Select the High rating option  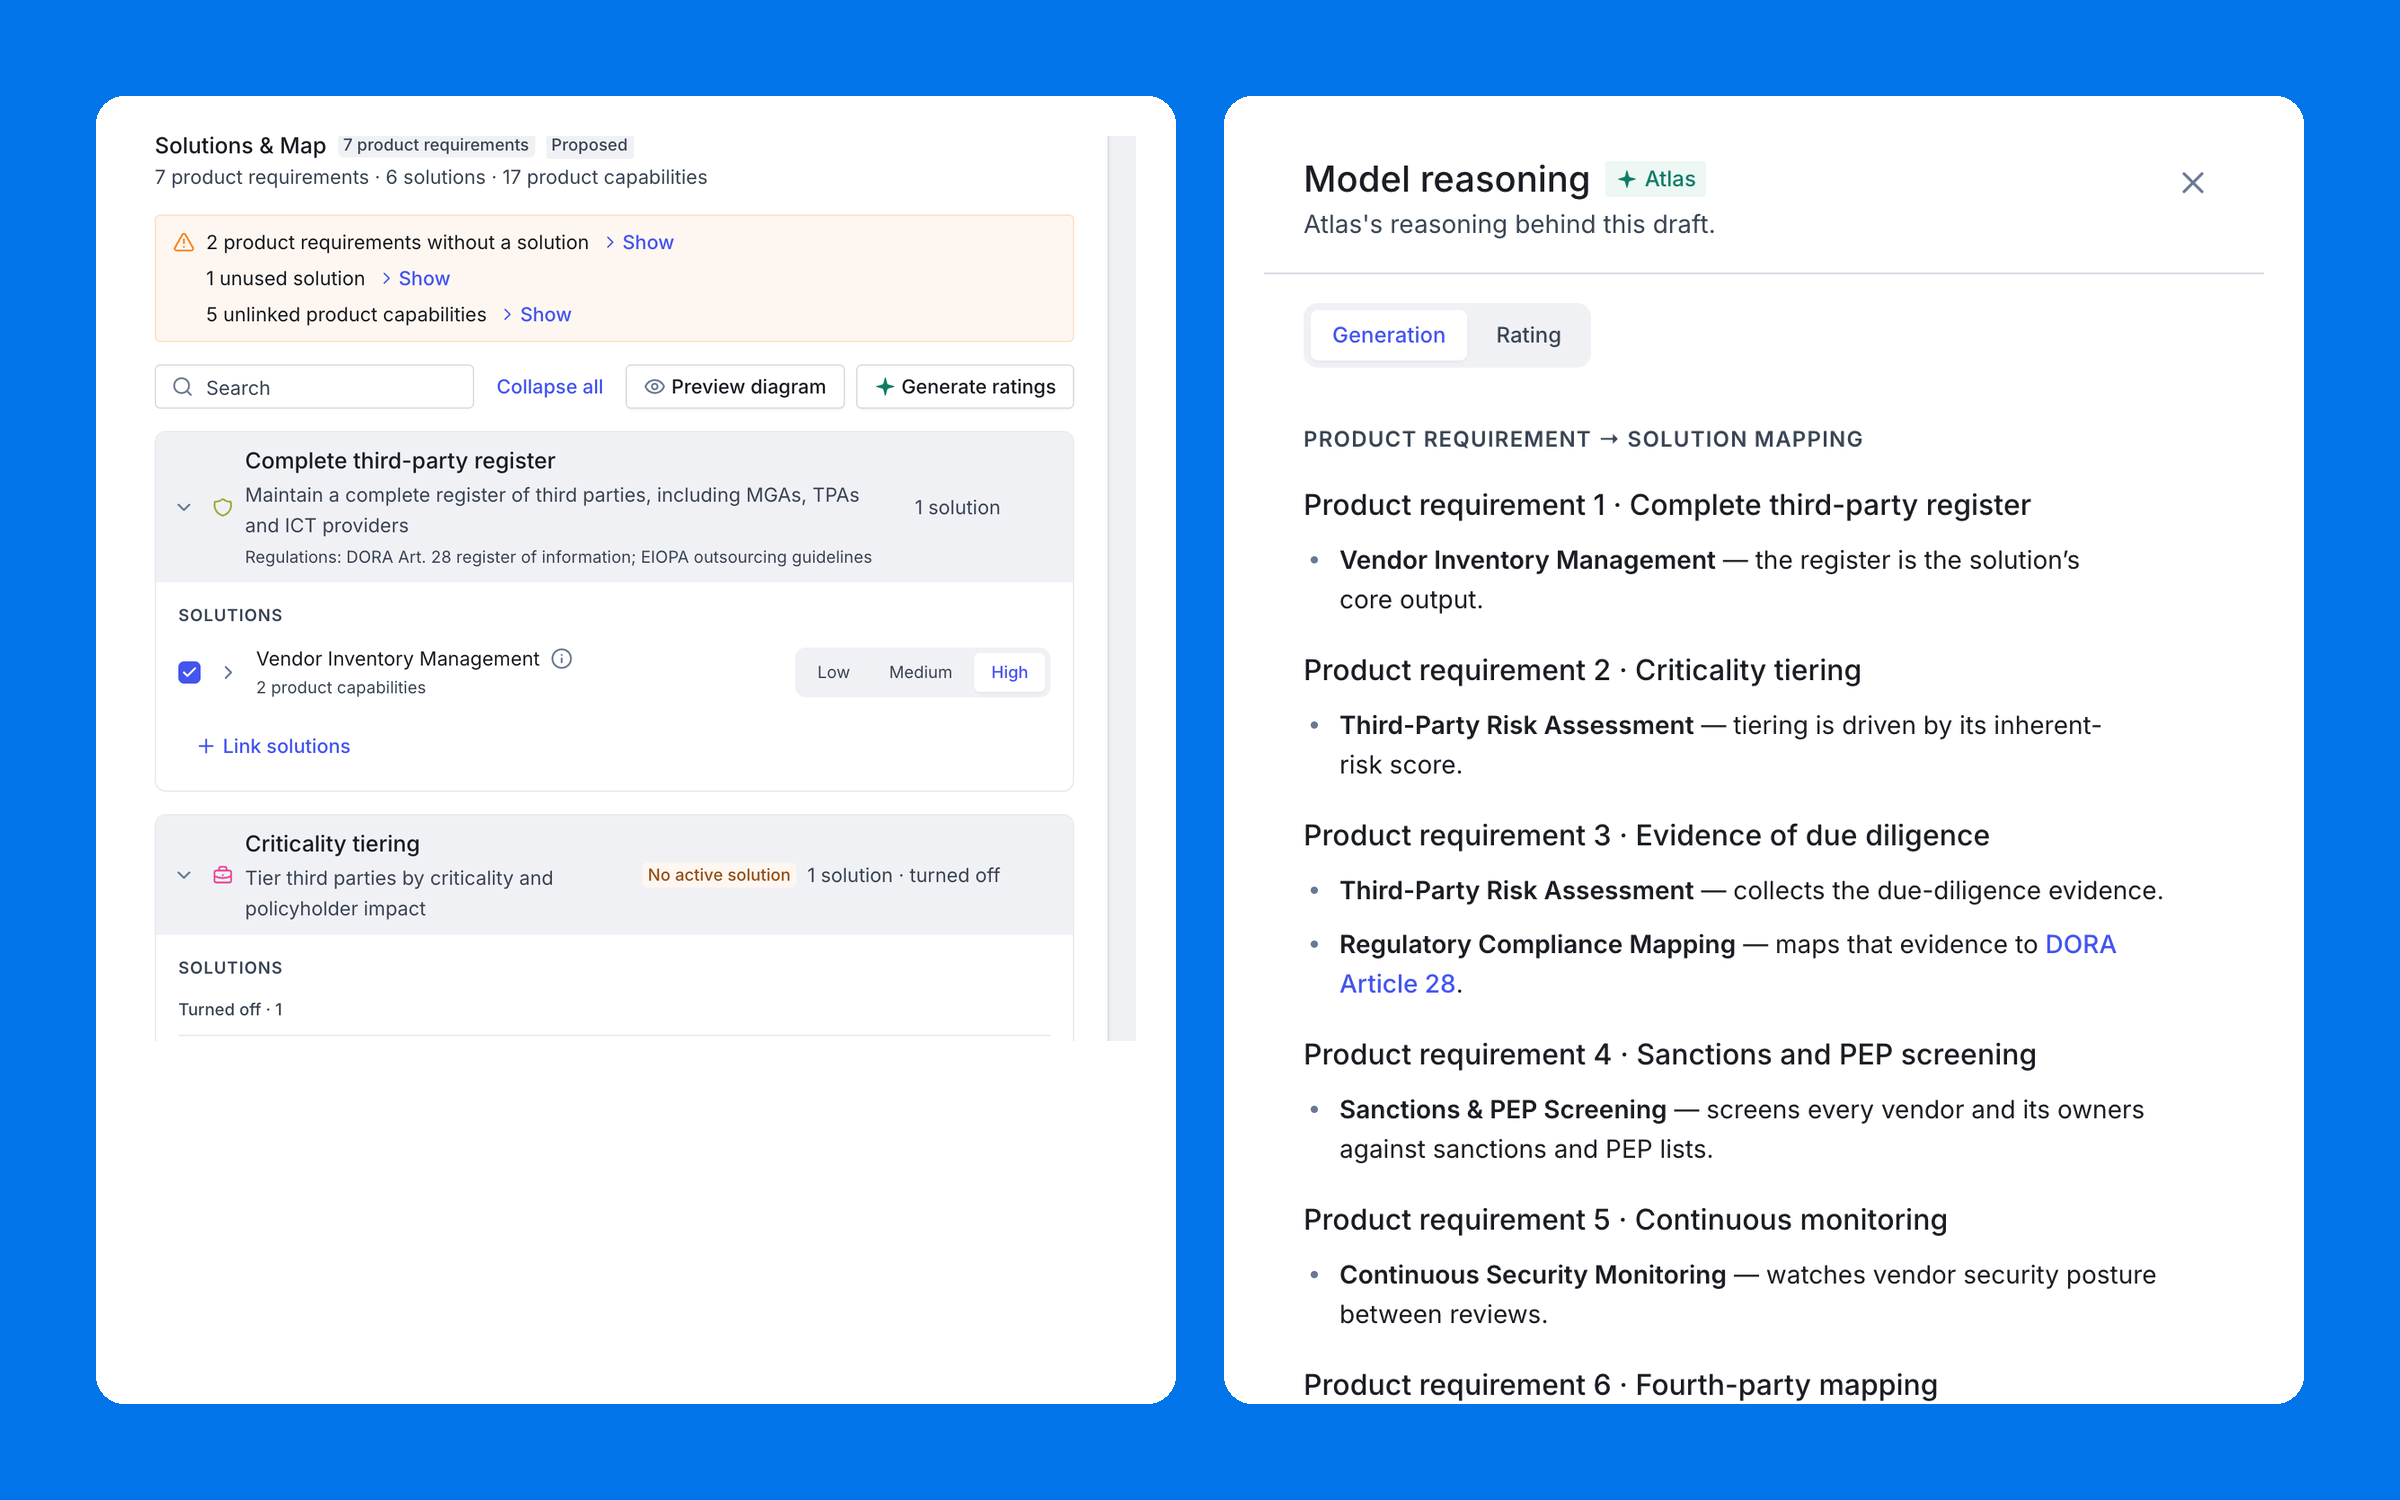click(1009, 672)
